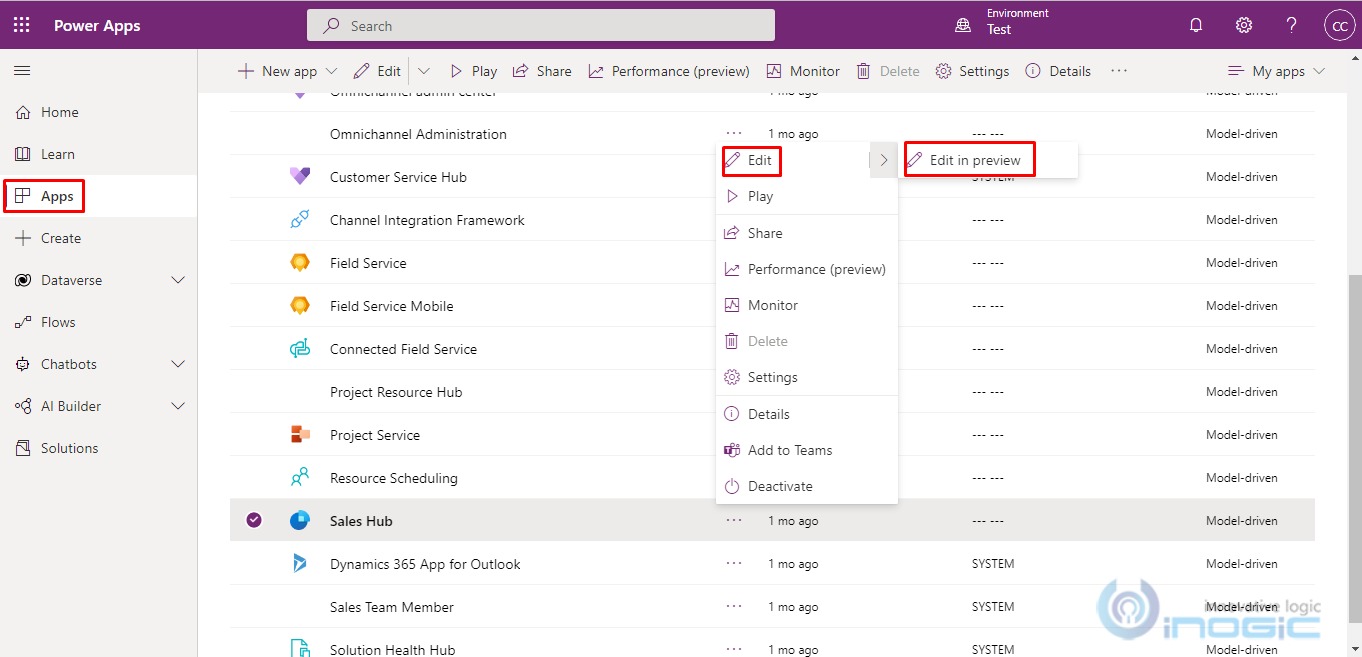
Task: Expand the Chatbots navigation section
Action: [179, 364]
